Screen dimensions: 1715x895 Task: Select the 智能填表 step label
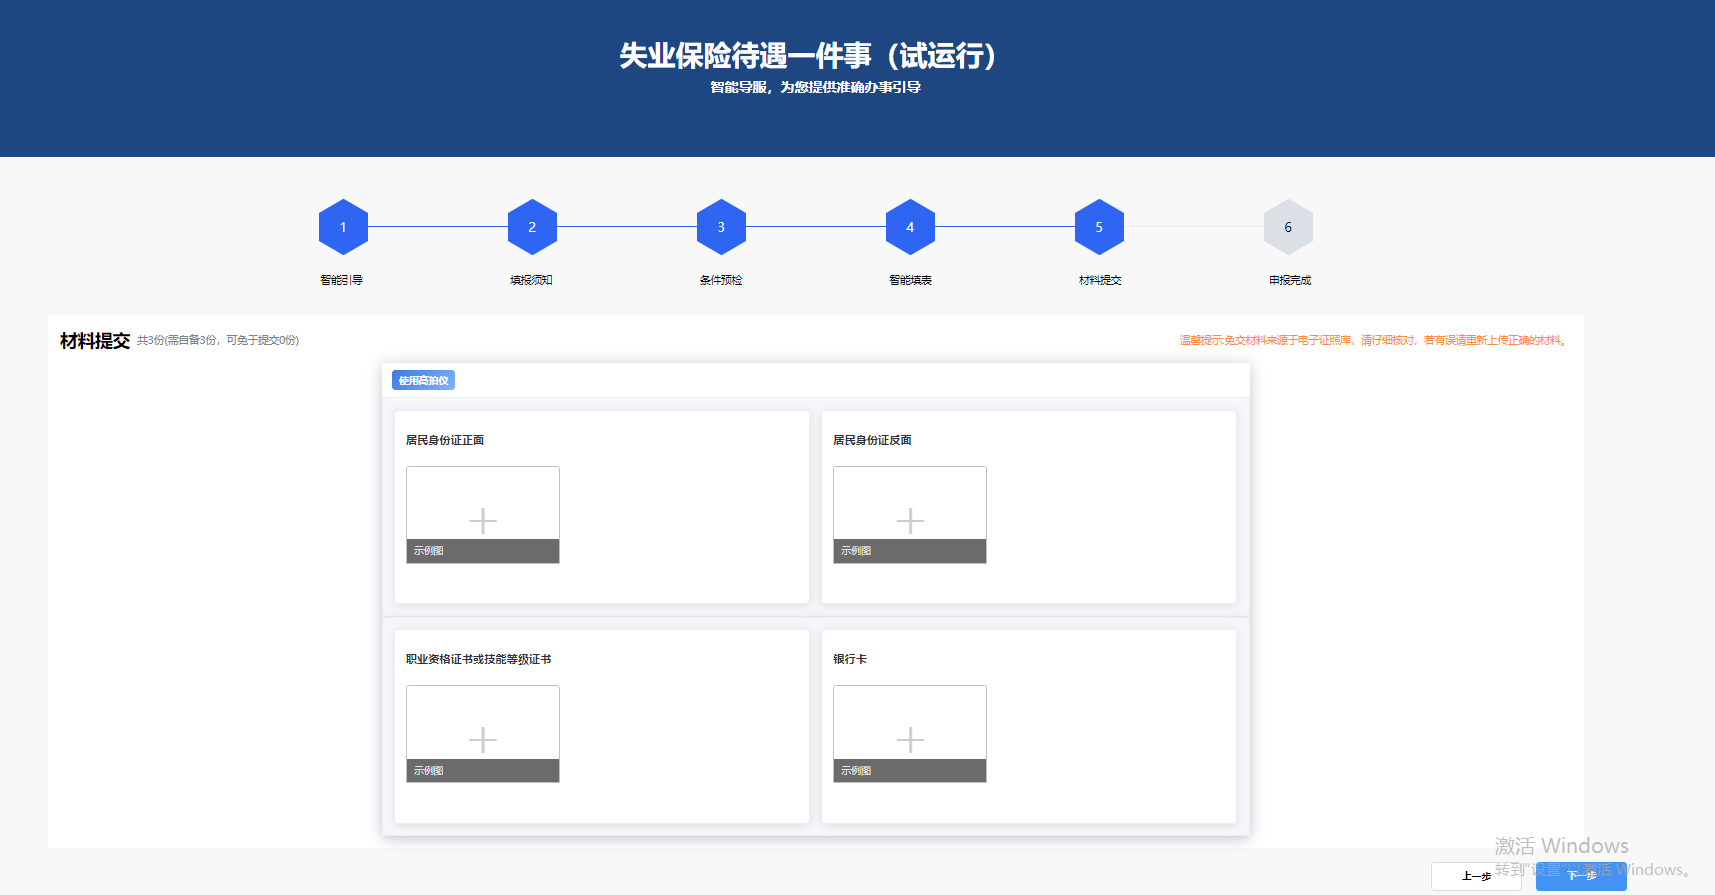click(910, 280)
